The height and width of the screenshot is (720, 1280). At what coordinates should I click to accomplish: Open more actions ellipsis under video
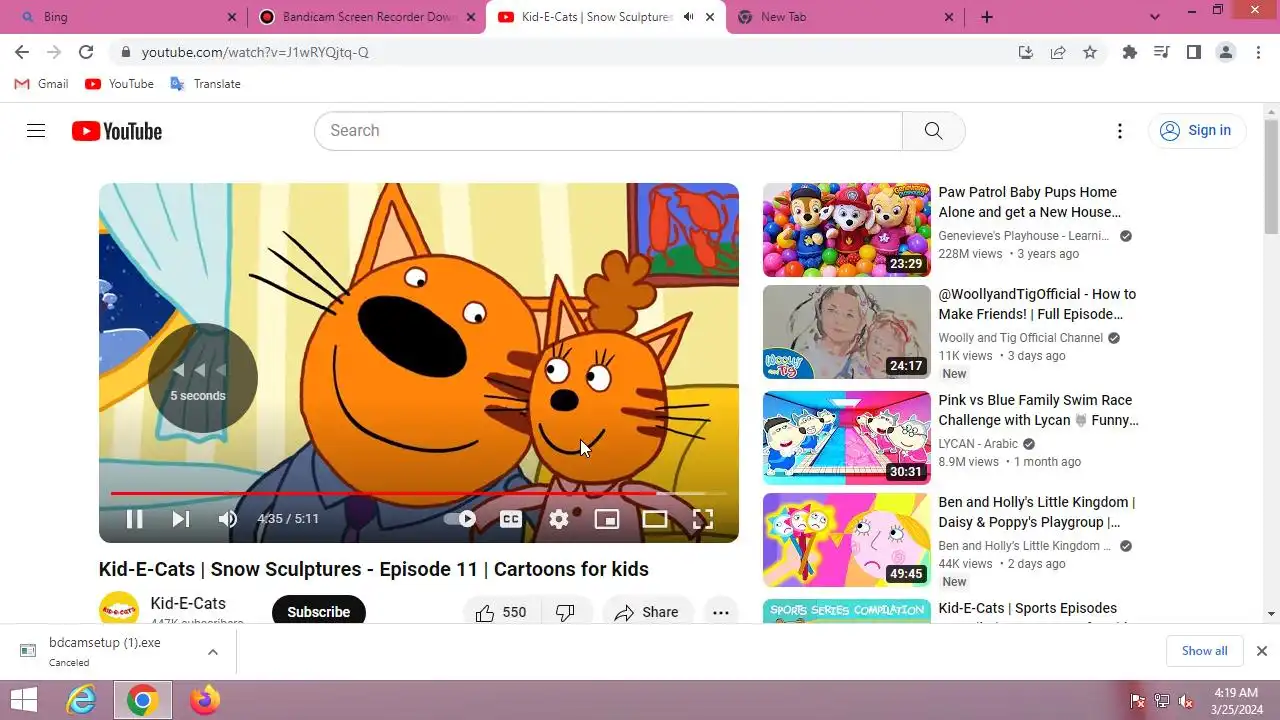[721, 612]
